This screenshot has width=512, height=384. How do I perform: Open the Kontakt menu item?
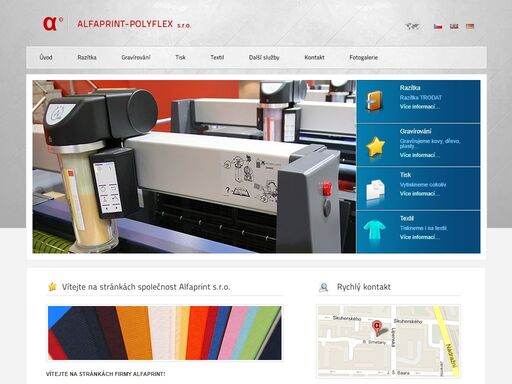click(x=314, y=57)
